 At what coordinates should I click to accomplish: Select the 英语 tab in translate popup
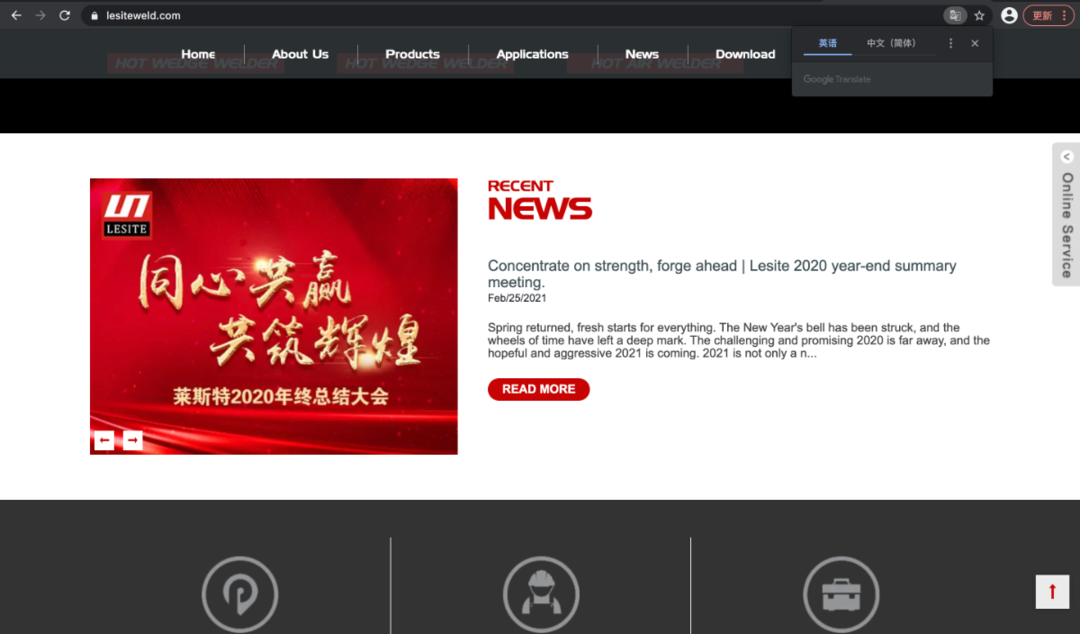828,44
